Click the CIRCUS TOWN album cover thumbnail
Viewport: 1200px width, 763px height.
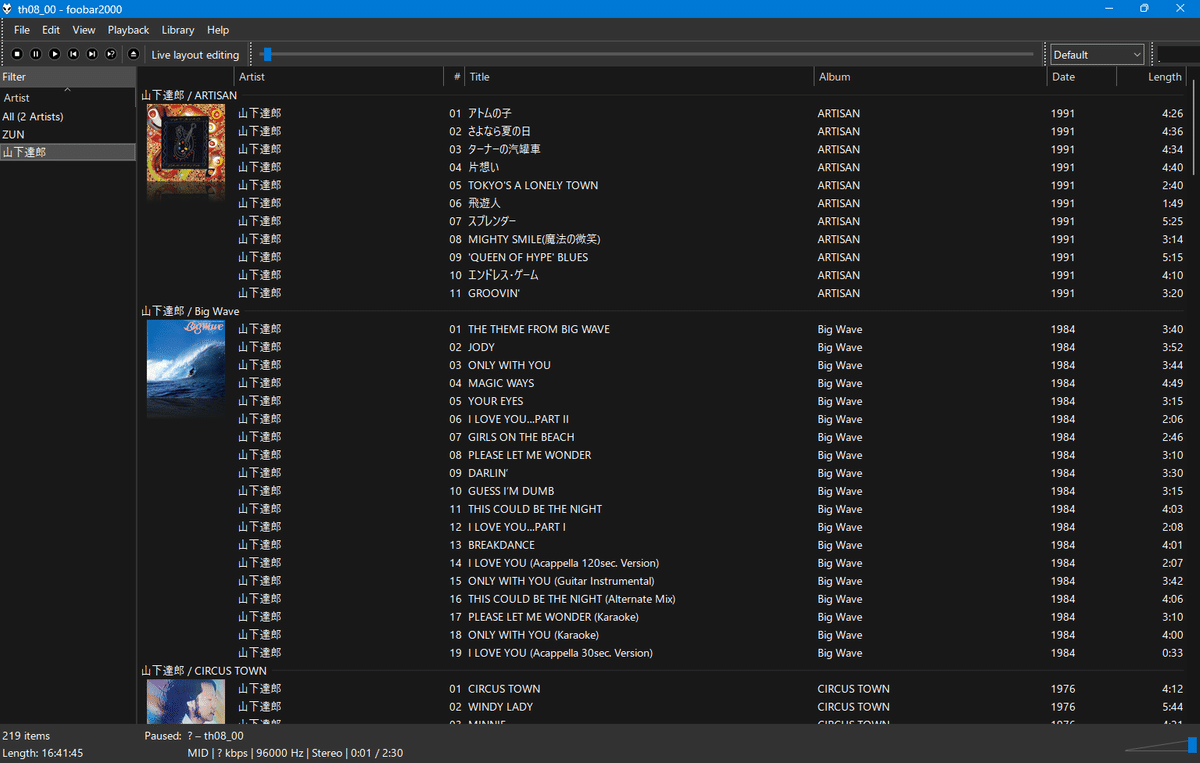(186, 701)
